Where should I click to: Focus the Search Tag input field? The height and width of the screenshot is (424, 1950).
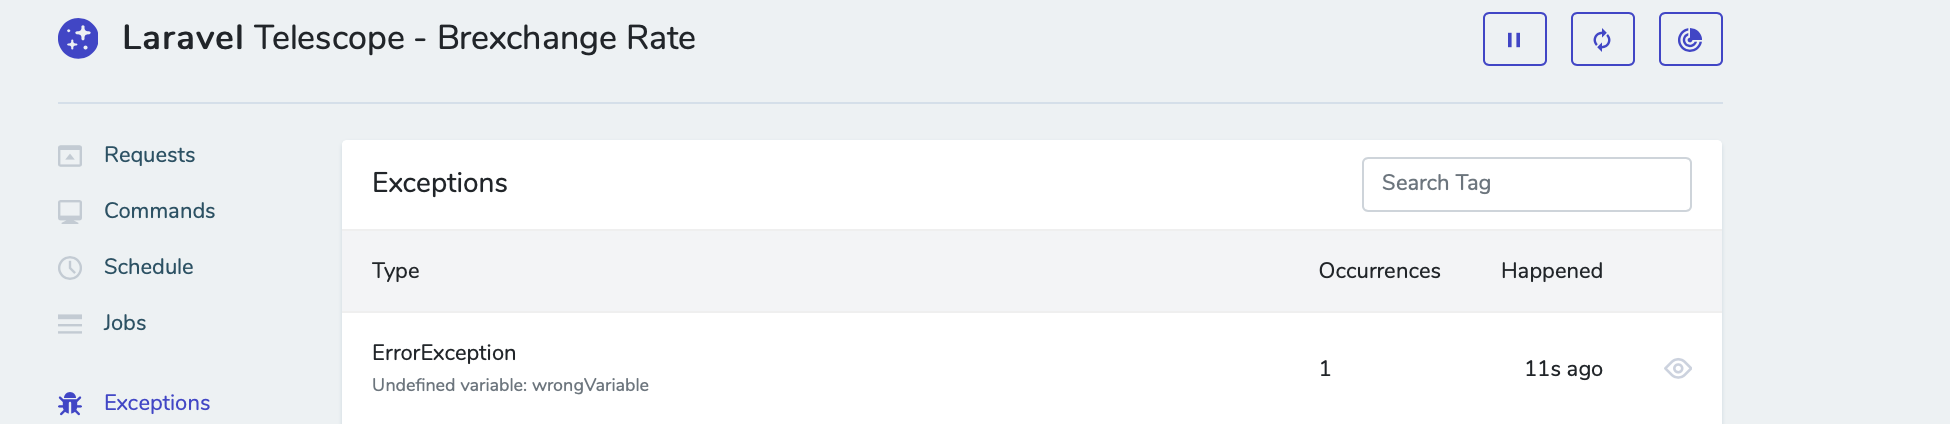(x=1526, y=184)
